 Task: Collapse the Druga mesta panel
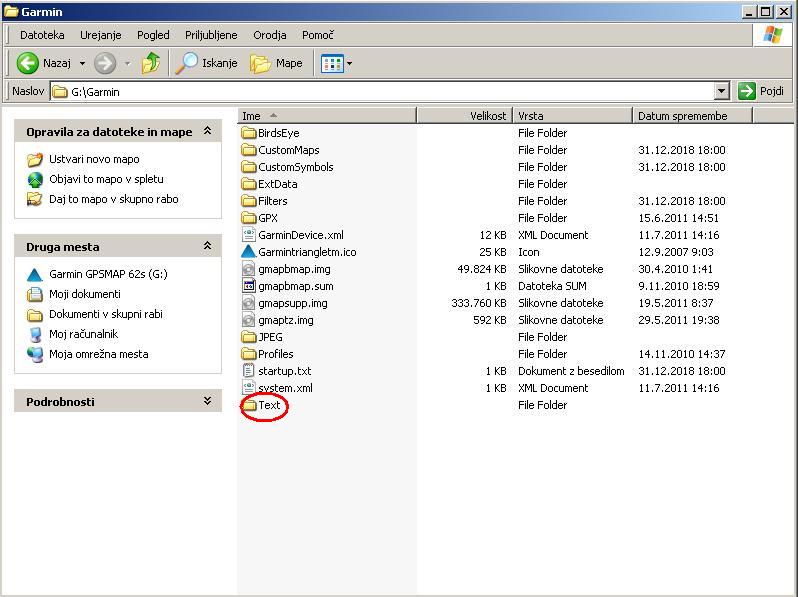208,246
